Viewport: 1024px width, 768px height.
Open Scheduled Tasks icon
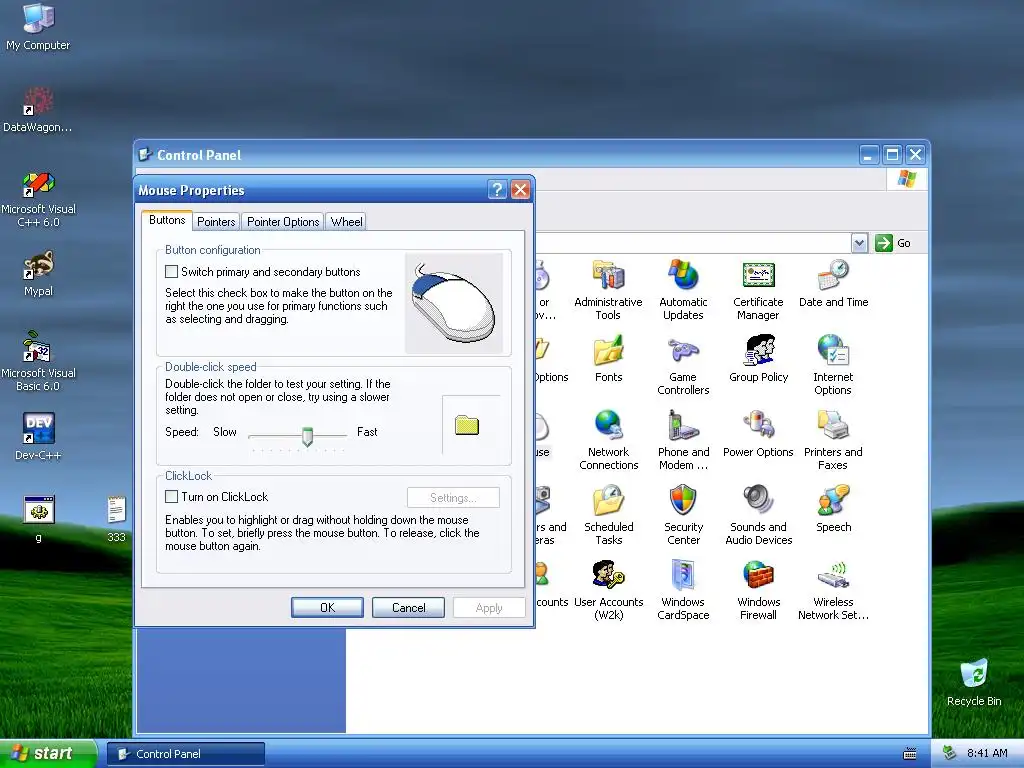pos(609,515)
